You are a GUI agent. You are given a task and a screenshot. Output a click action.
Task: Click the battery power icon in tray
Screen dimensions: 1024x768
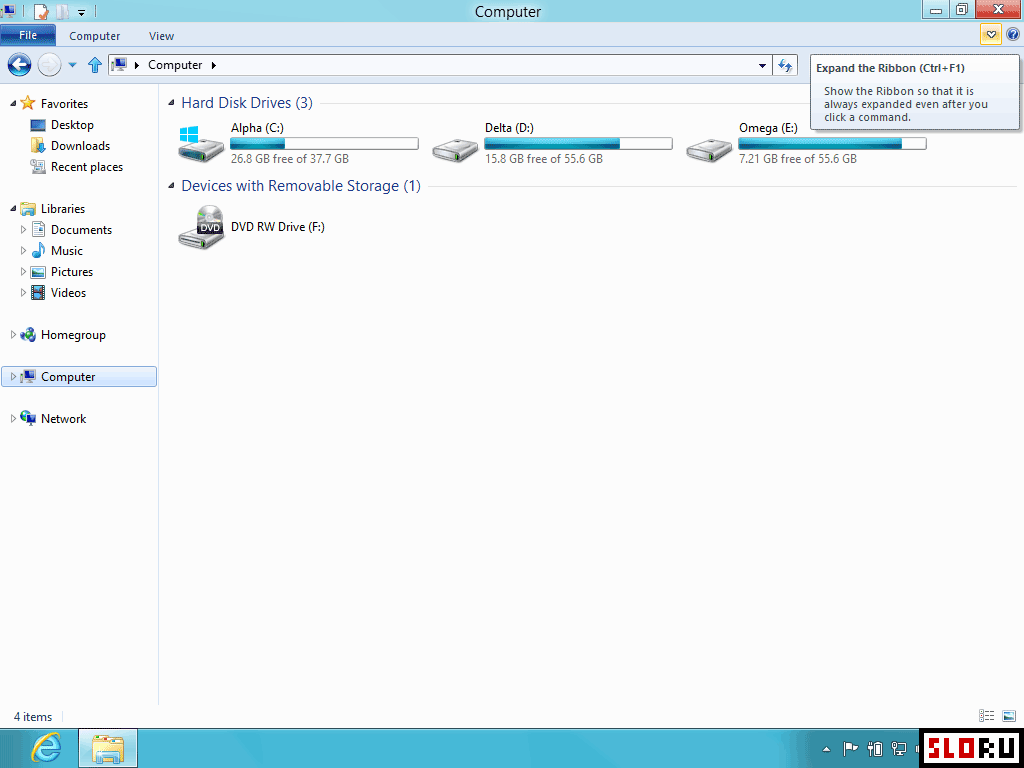(875, 748)
